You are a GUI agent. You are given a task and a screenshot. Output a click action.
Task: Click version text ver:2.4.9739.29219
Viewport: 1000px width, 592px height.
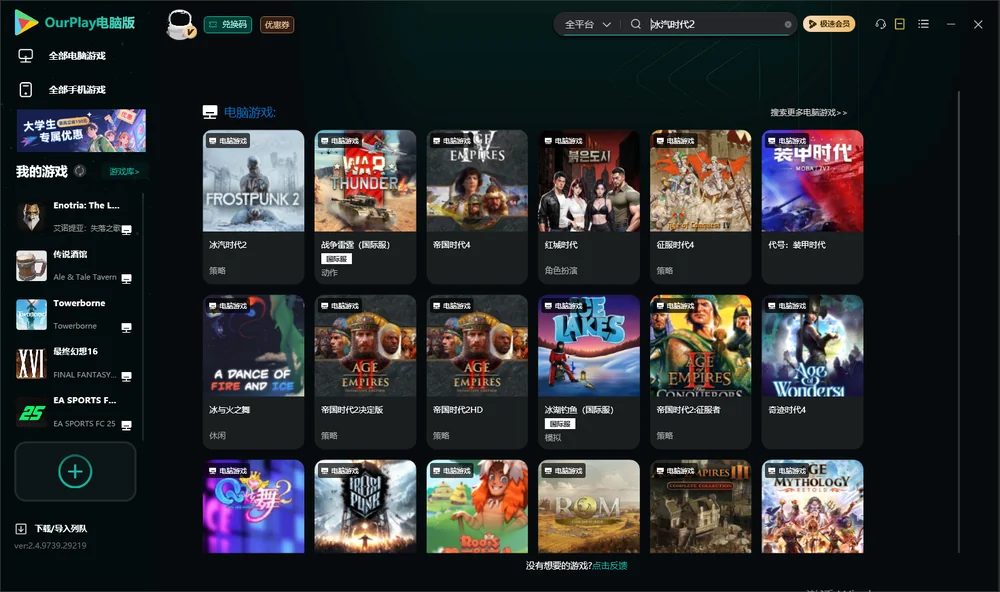50,545
